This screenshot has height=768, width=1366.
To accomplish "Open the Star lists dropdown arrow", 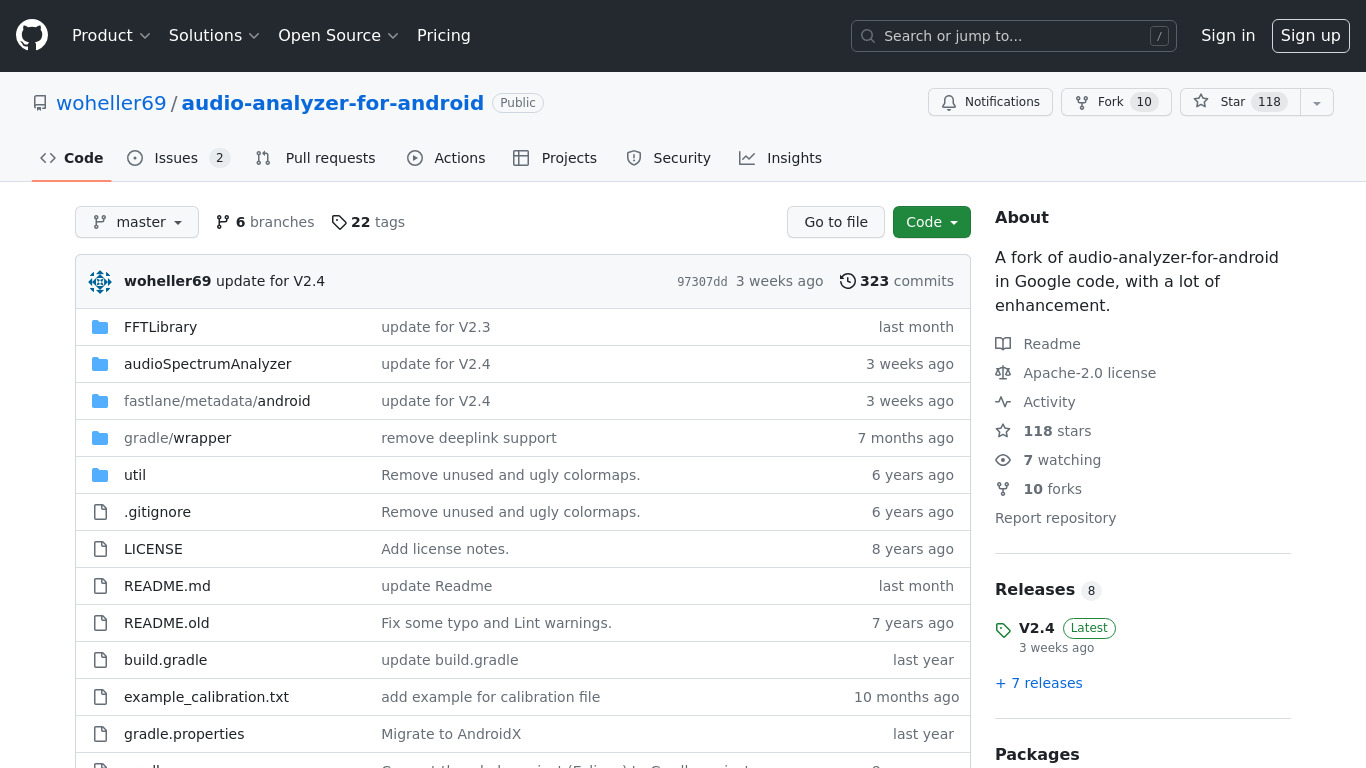I will (1317, 102).
